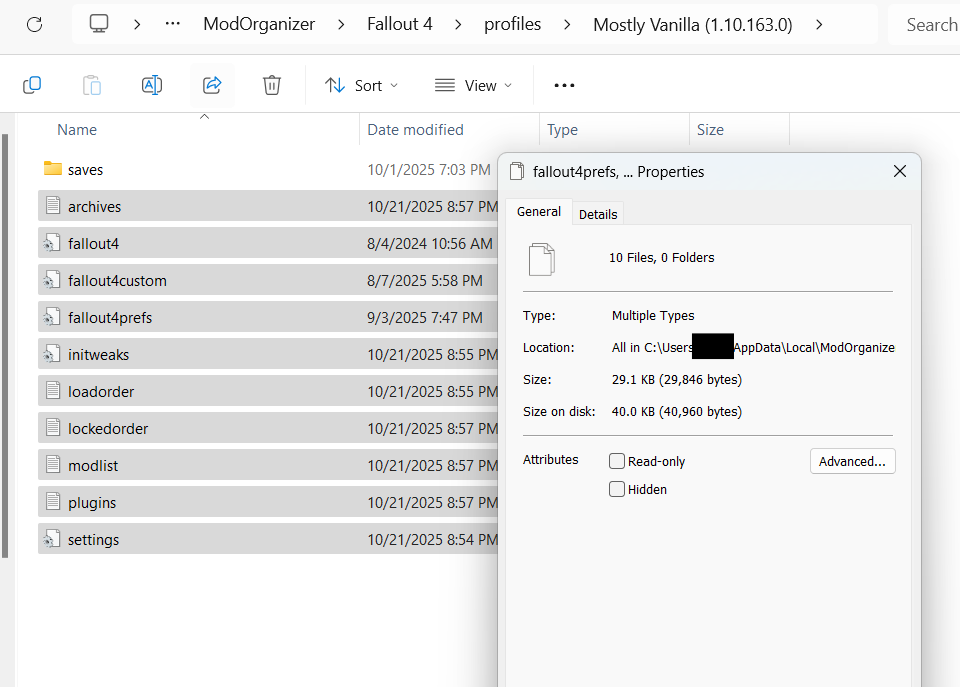
Task: Select the modlist file name
Action: click(92, 466)
